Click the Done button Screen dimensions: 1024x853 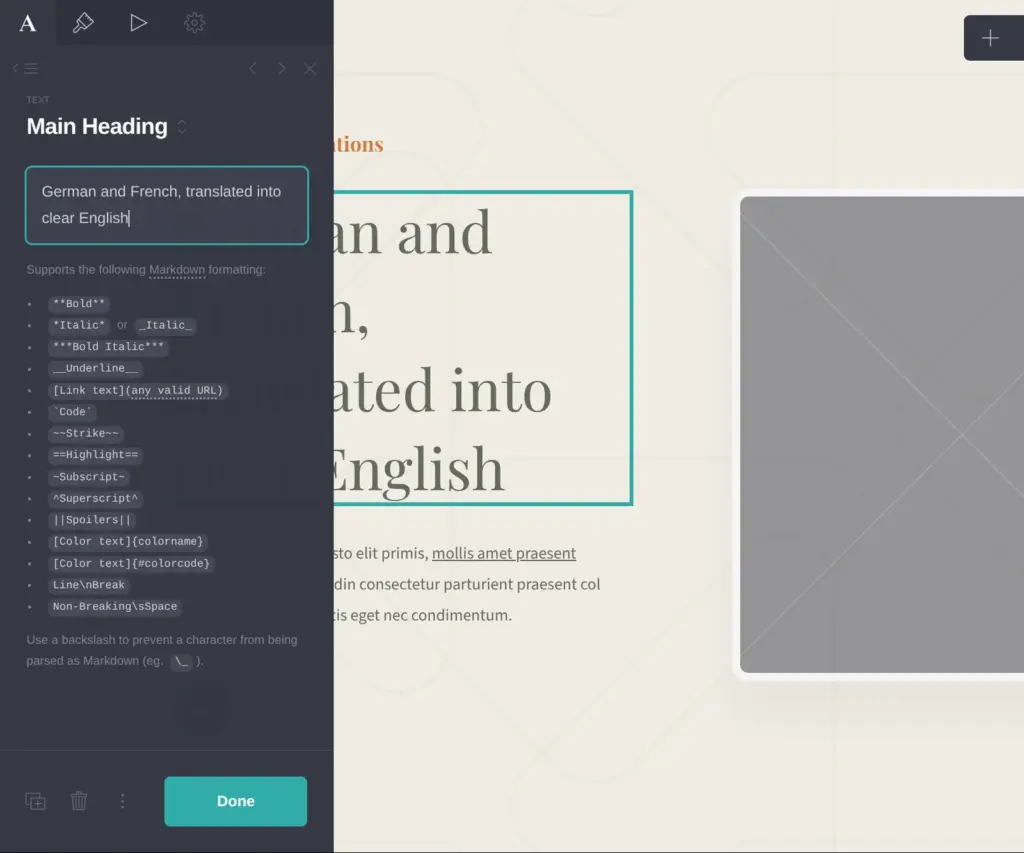(x=236, y=801)
